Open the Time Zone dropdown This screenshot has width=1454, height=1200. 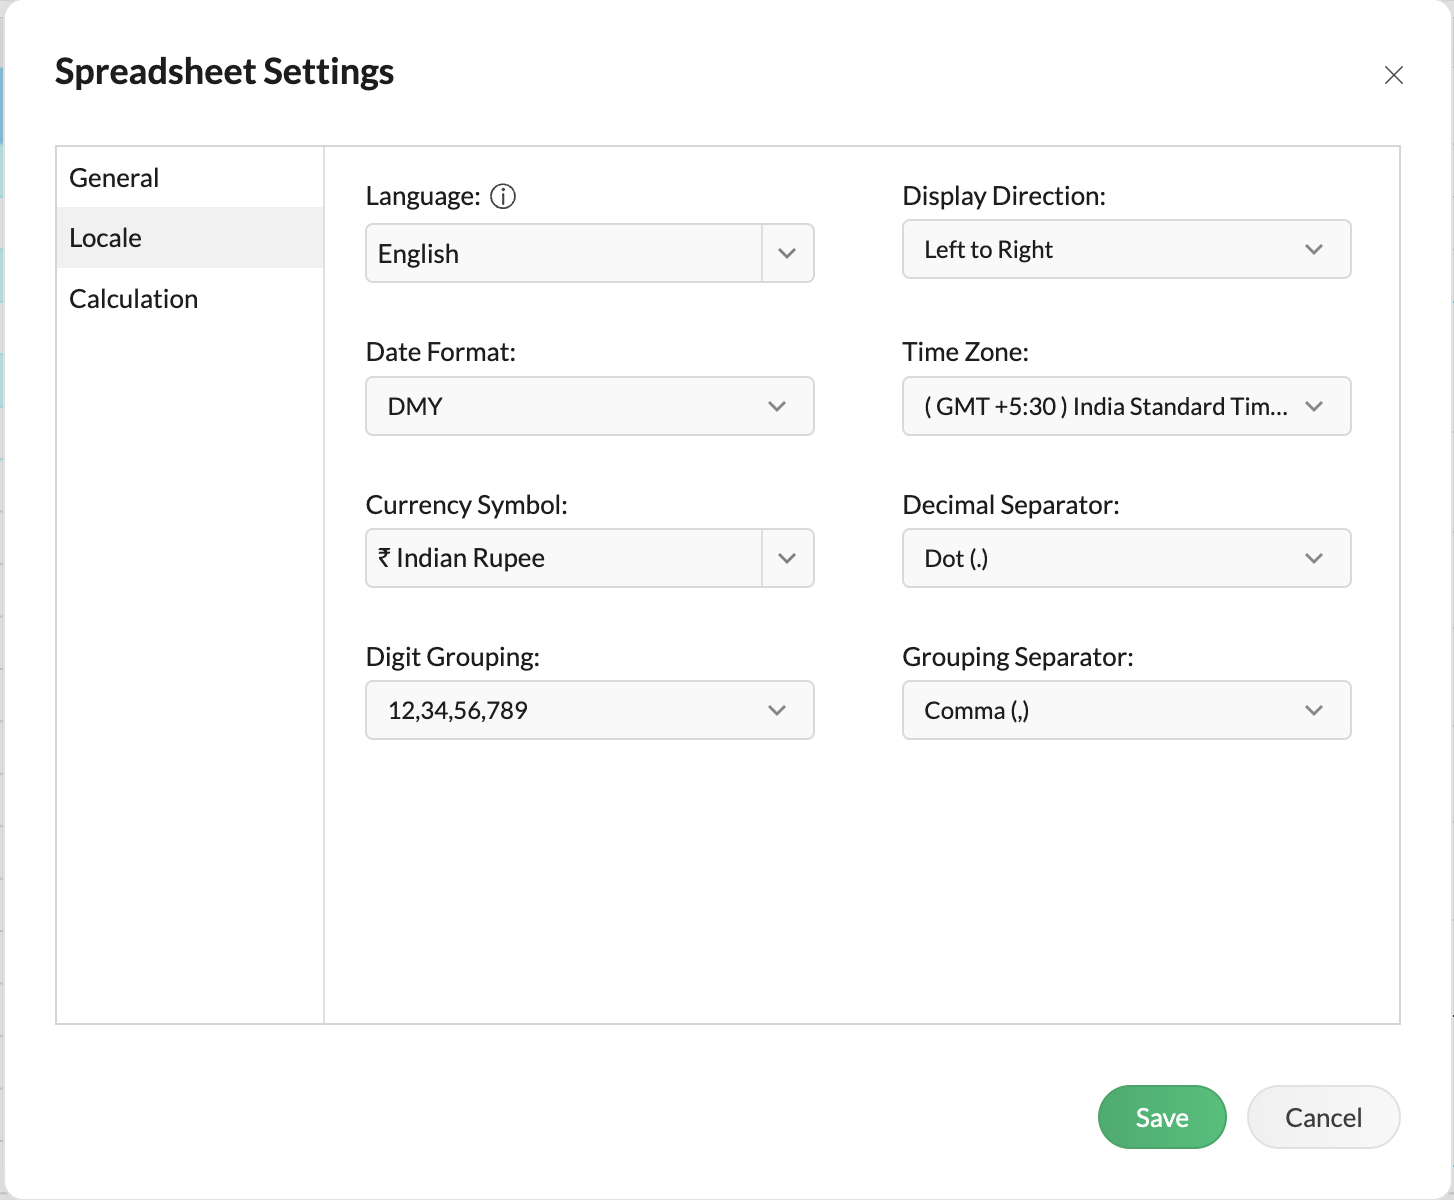(x=1126, y=406)
